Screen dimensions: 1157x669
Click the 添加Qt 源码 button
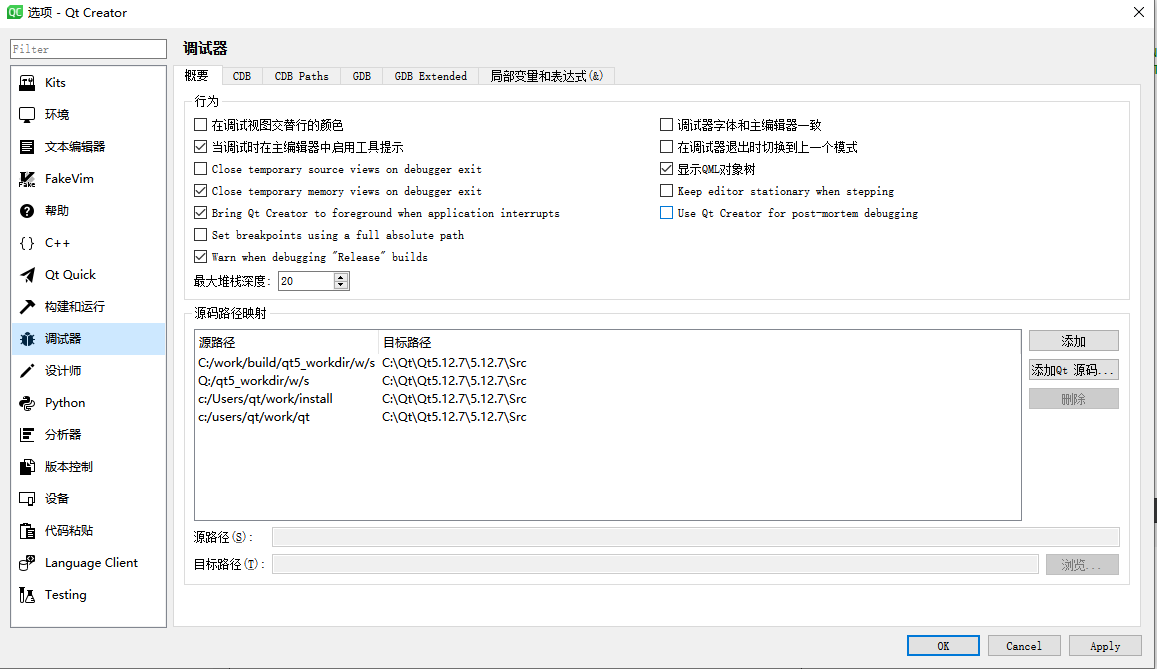[1073, 369]
